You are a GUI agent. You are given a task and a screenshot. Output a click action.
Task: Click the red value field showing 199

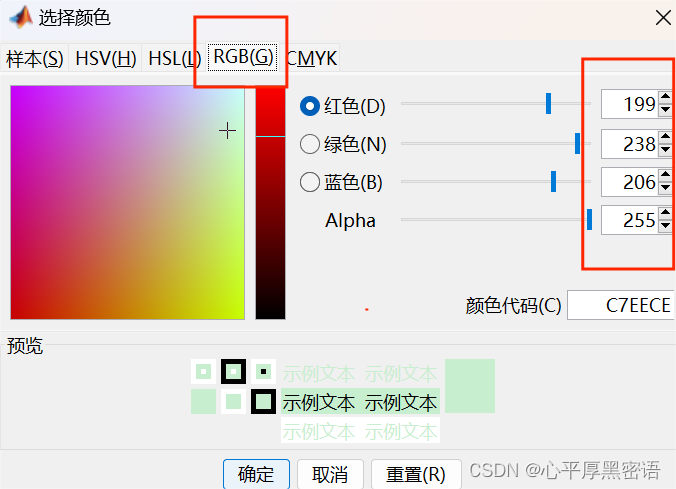pyautogui.click(x=629, y=104)
